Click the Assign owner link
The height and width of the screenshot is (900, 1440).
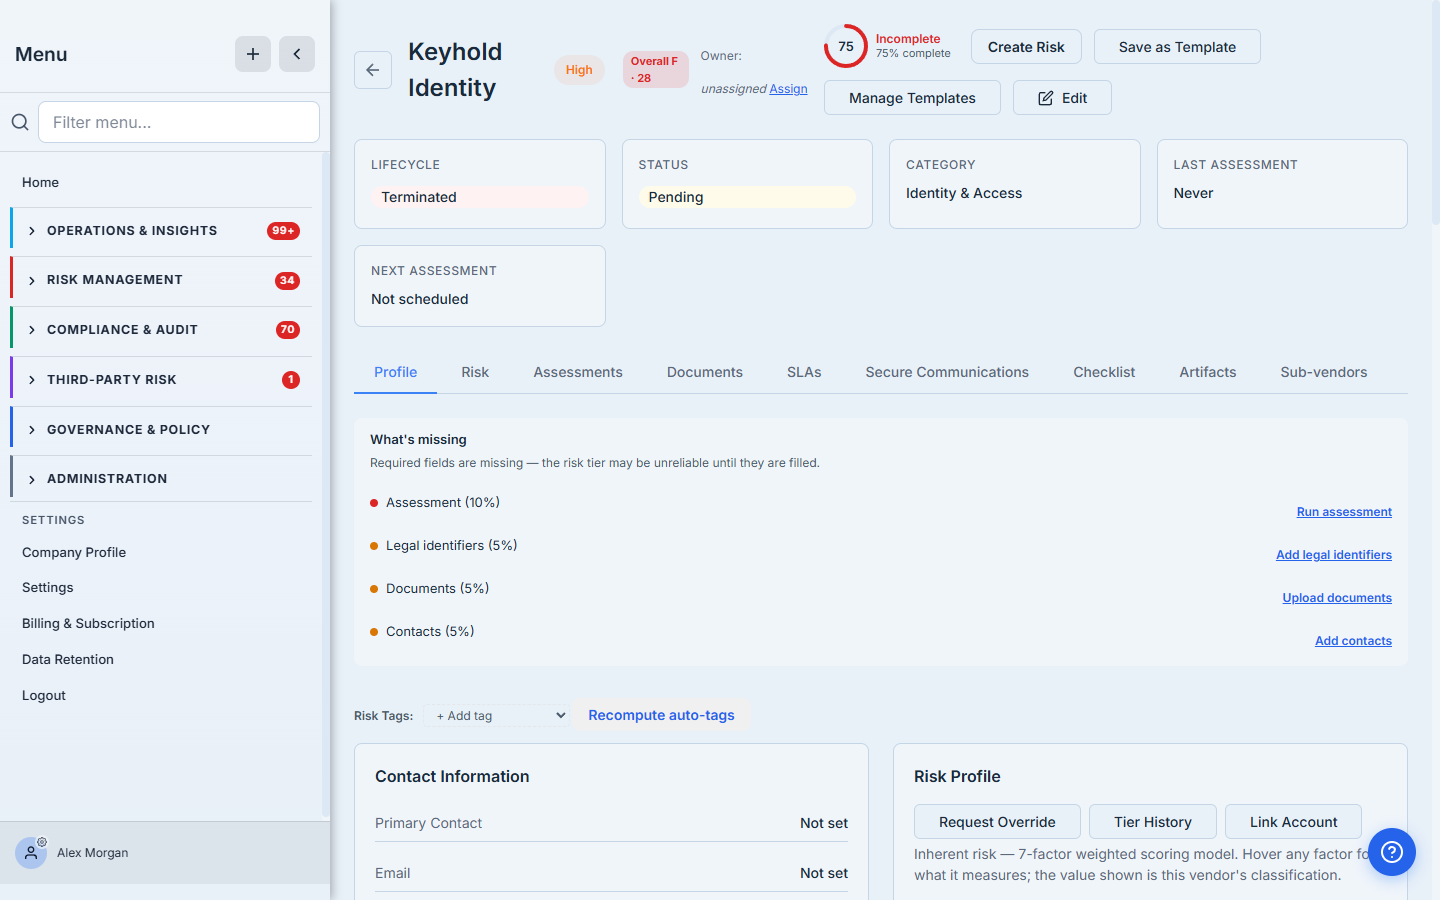coord(788,89)
